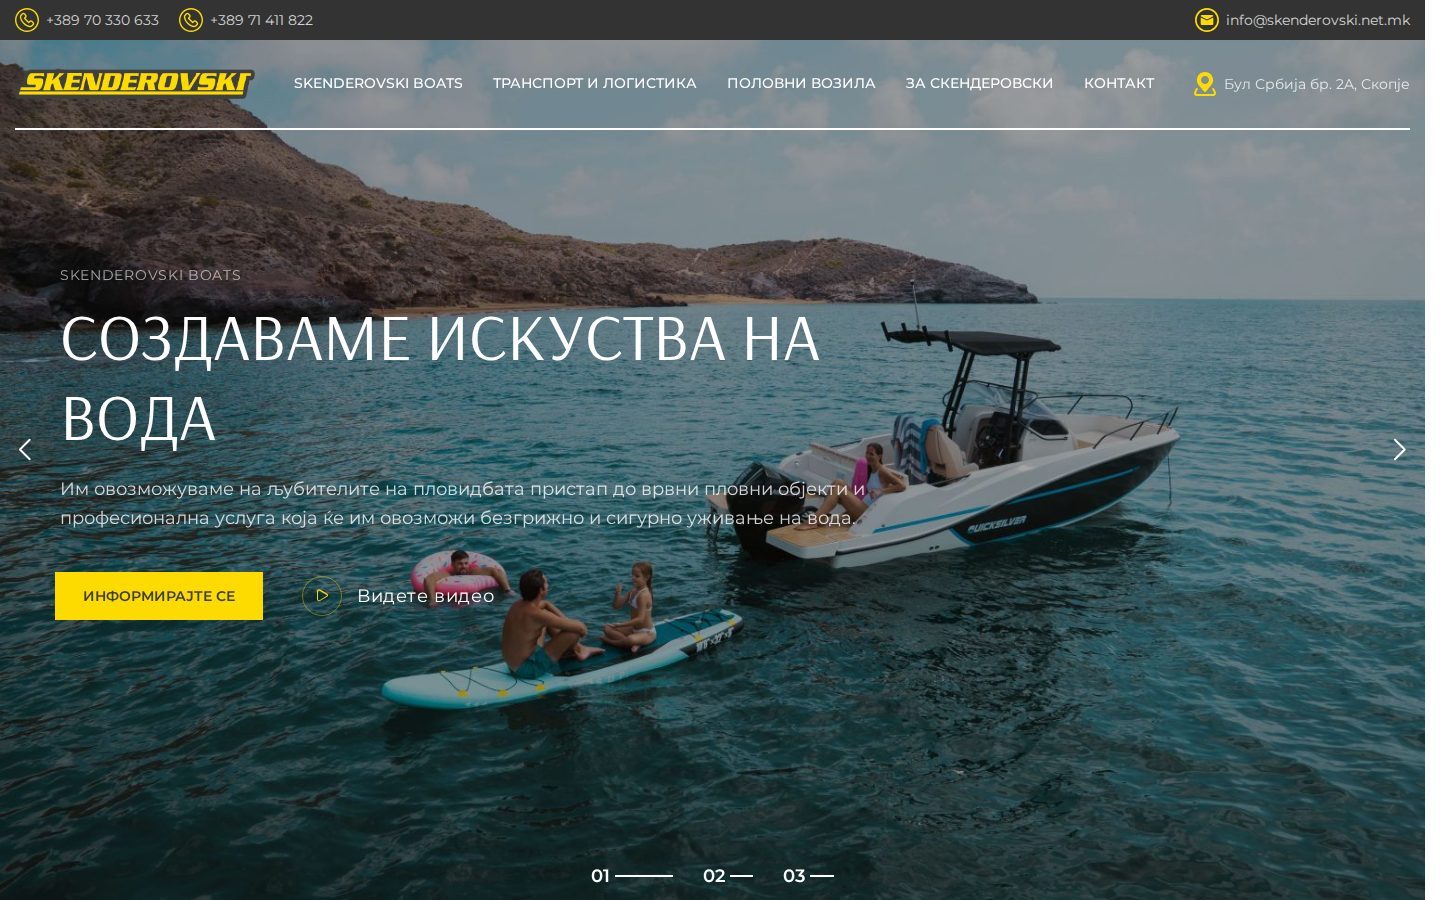
Task: Call phone number +389 71 411 822
Action: pyautogui.click(x=261, y=20)
